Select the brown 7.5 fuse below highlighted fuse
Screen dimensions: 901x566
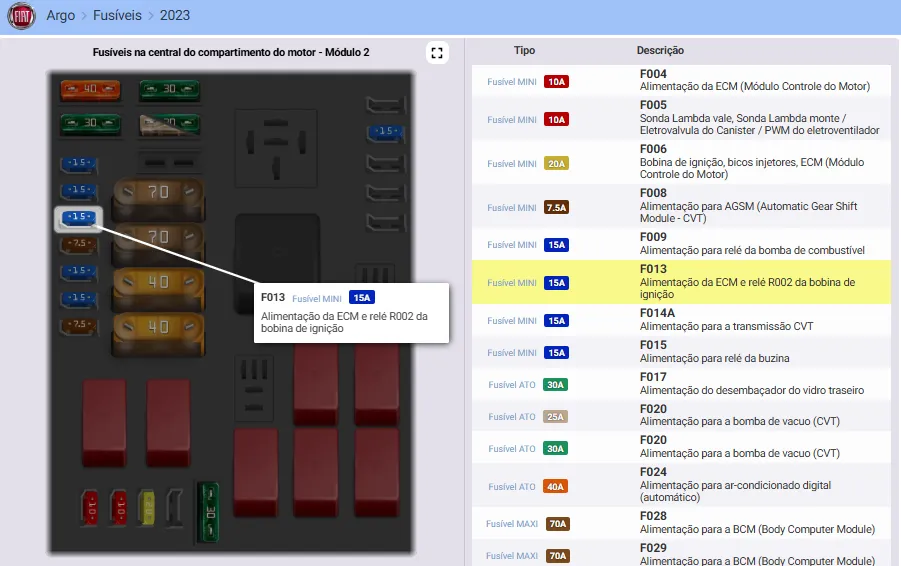click(x=79, y=245)
